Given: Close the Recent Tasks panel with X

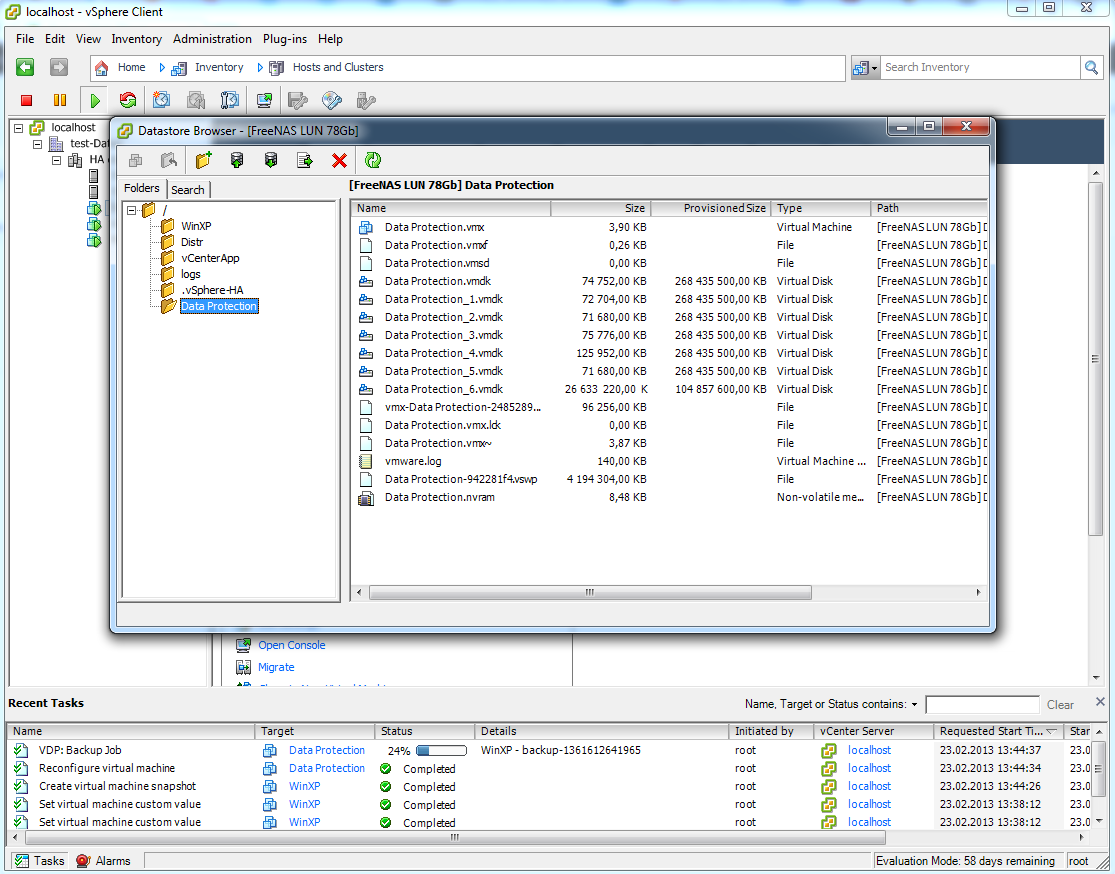Looking at the screenshot, I should (x=1100, y=702).
